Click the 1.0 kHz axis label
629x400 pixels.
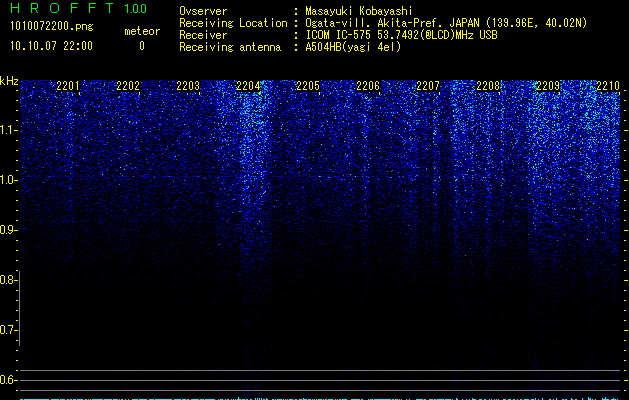click(x=8, y=180)
